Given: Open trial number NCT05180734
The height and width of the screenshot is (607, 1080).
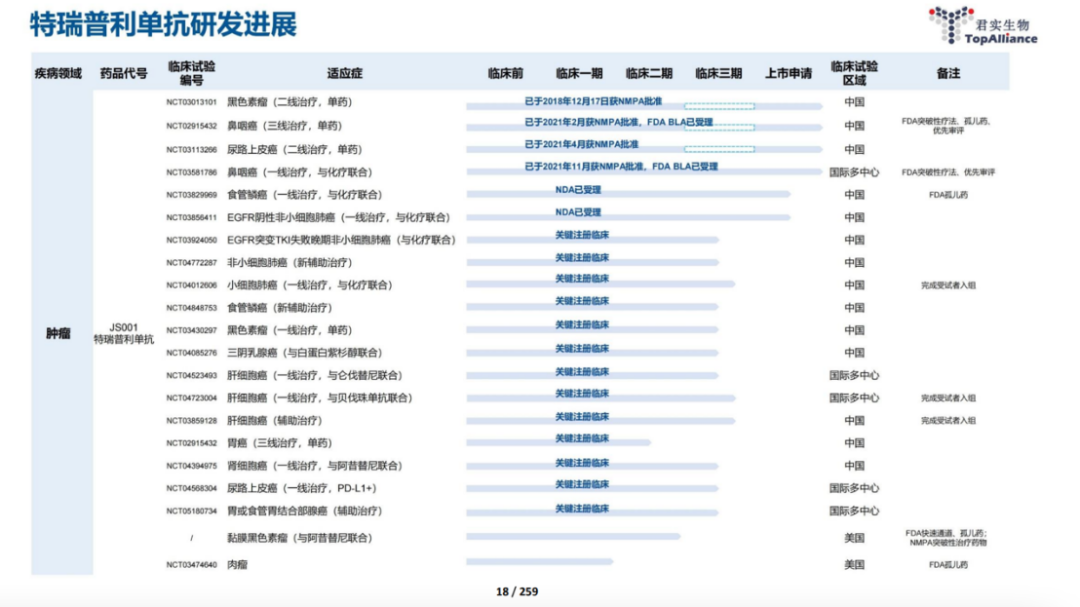Looking at the screenshot, I should [x=191, y=511].
